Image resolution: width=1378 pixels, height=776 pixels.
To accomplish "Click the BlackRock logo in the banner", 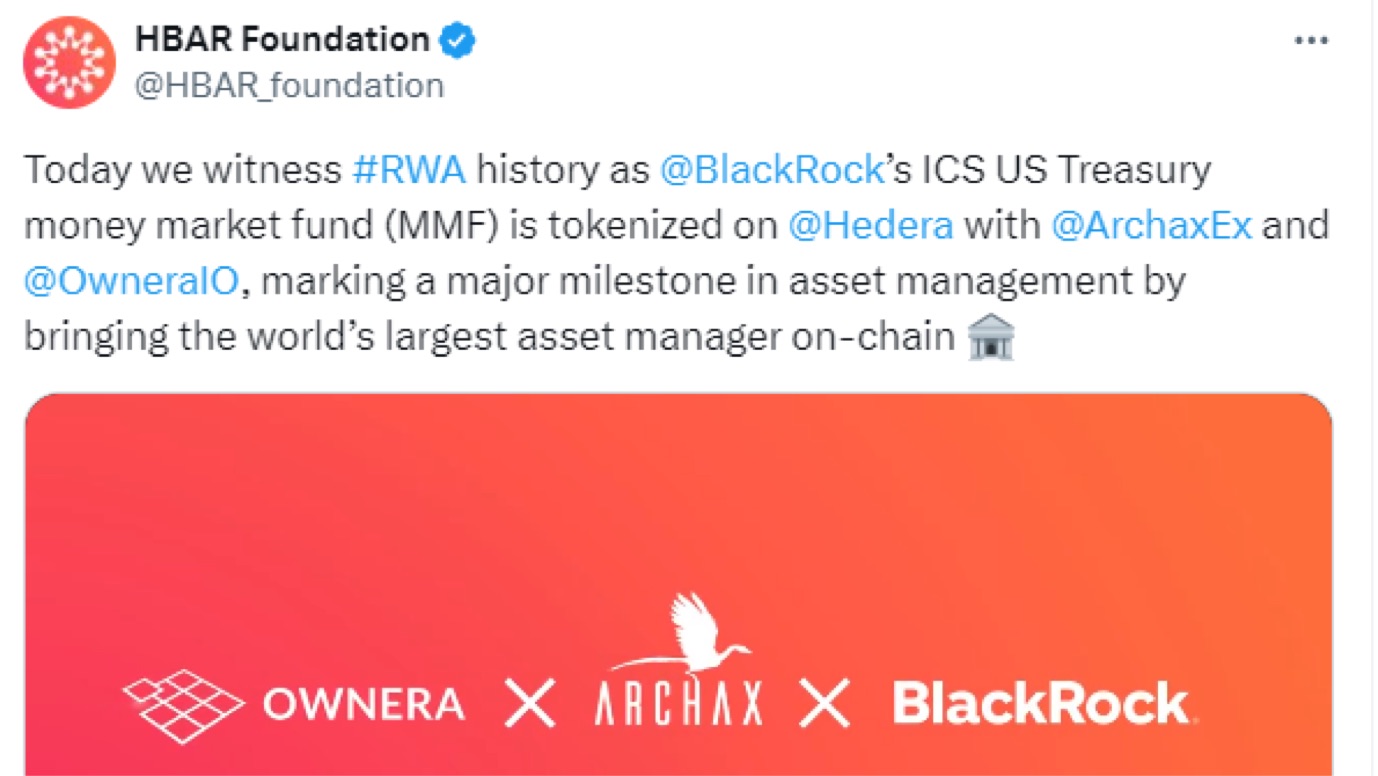I will click(x=1041, y=704).
